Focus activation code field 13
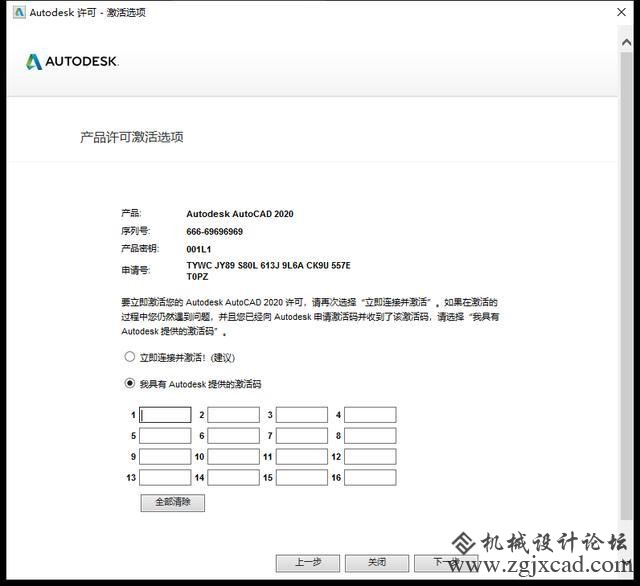This screenshot has height=586, width=640. [x=165, y=478]
